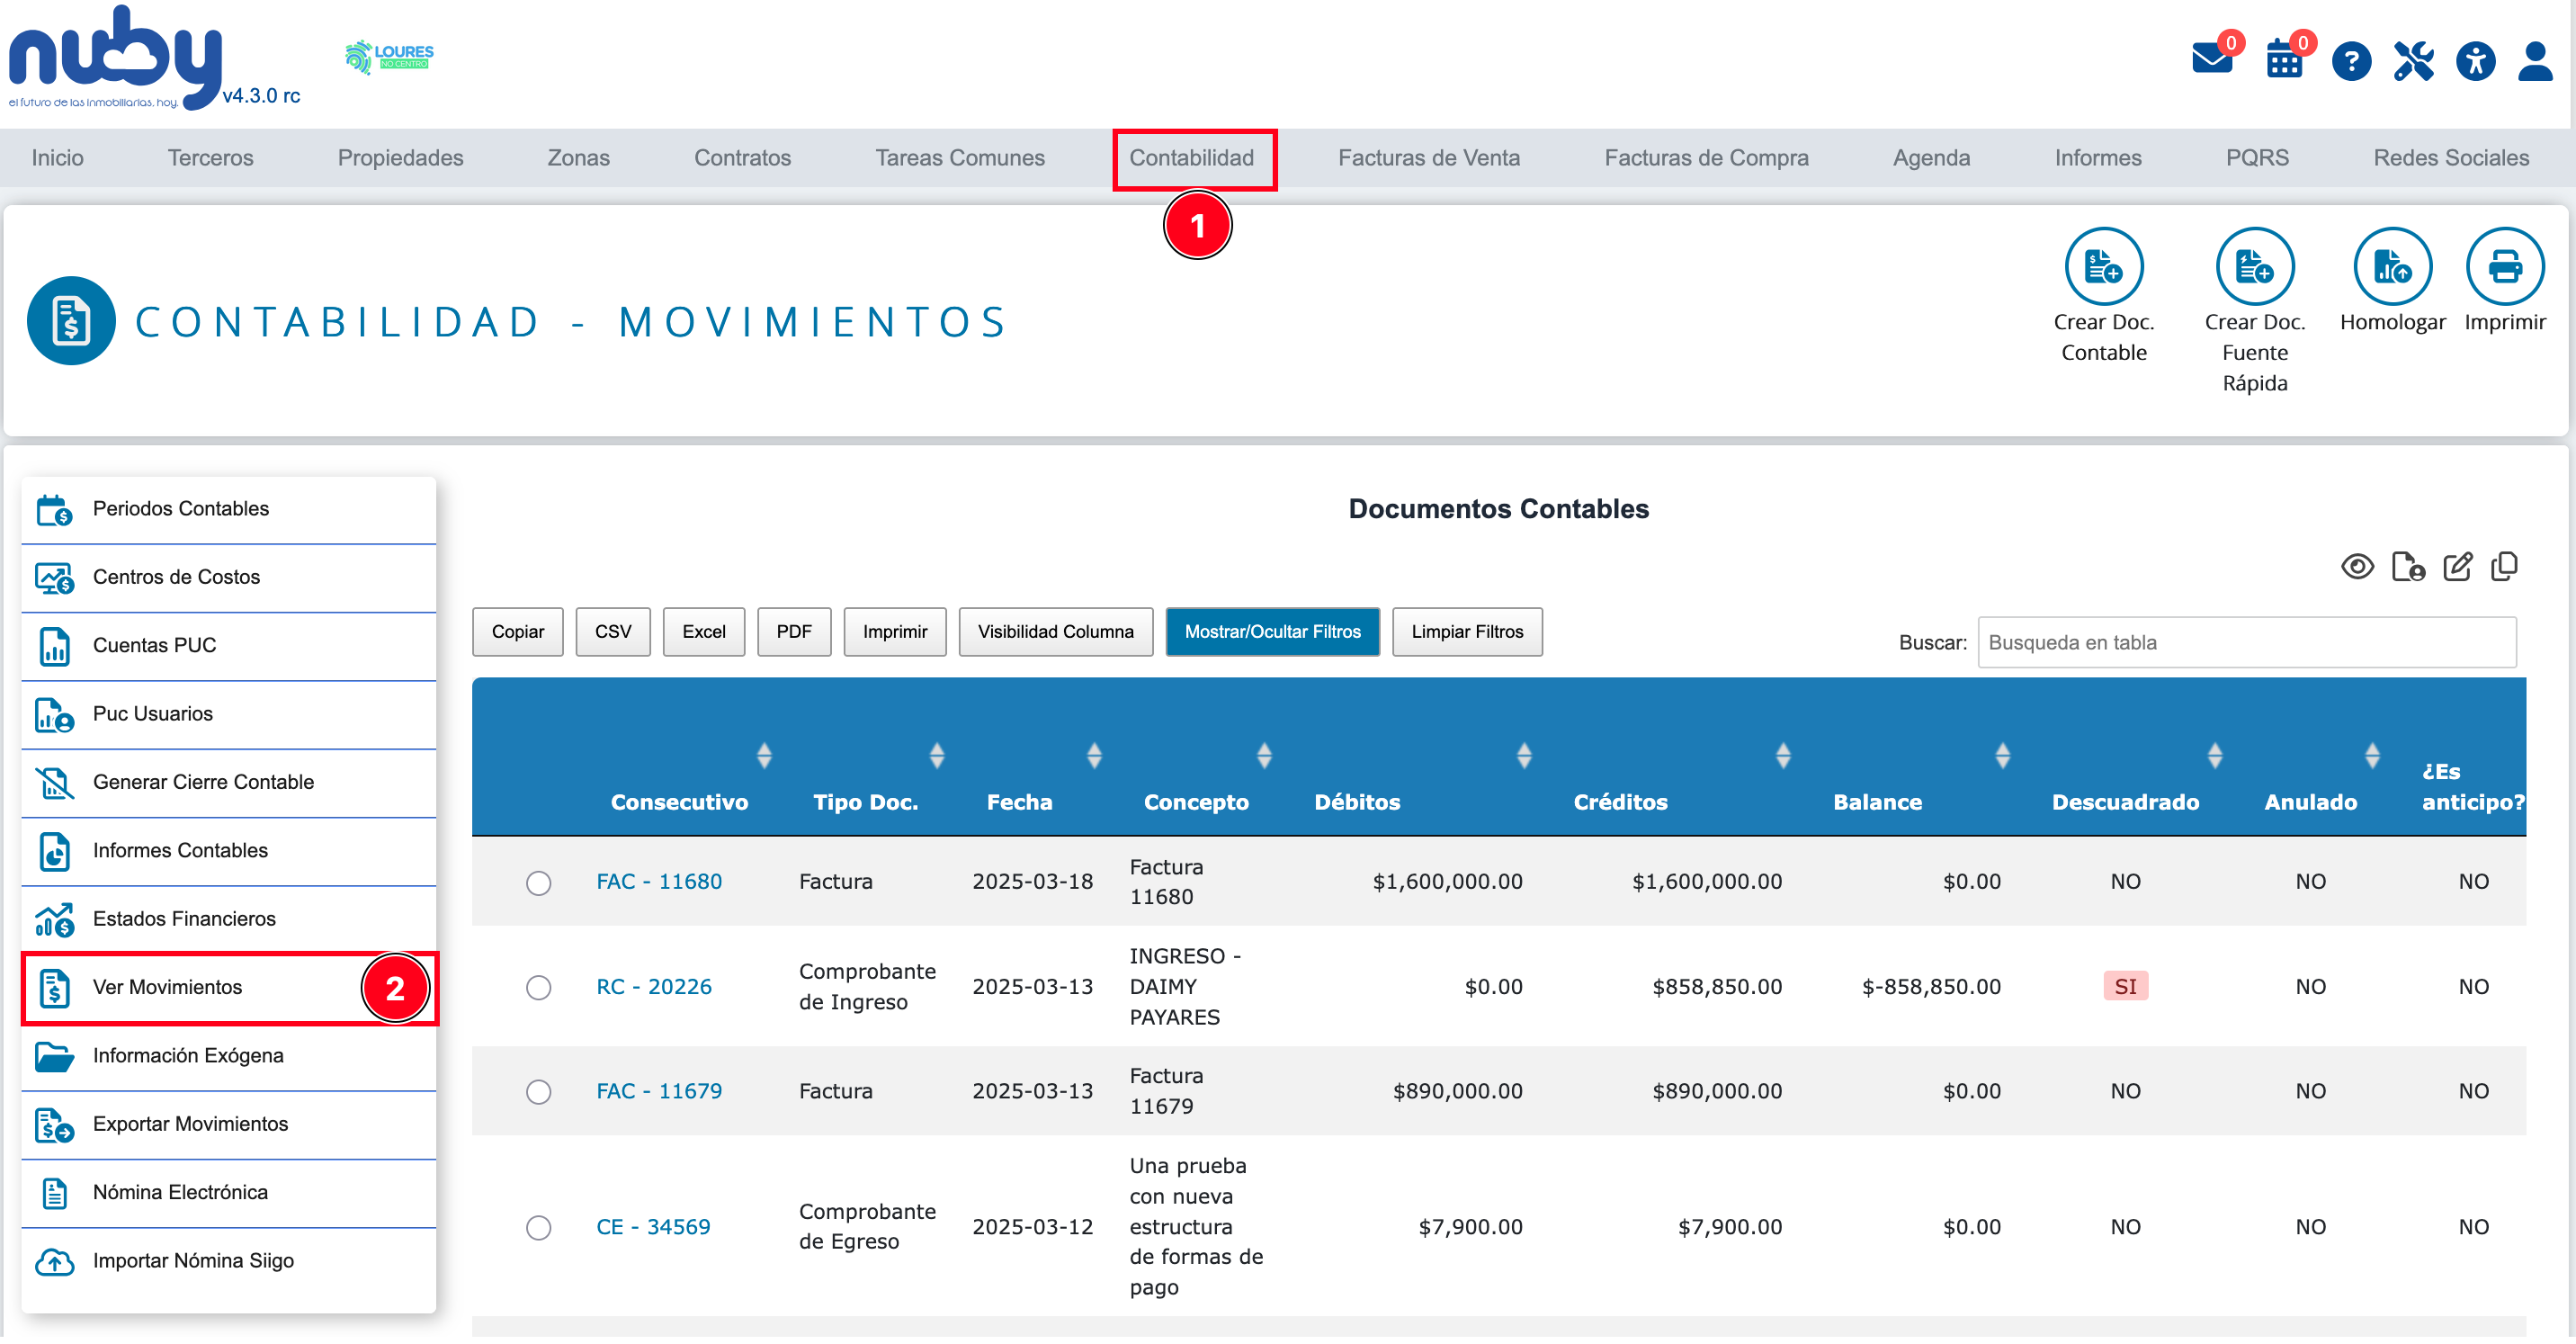Open the Visibilidad Columna dropdown button
The height and width of the screenshot is (1344, 2576).
click(1055, 633)
